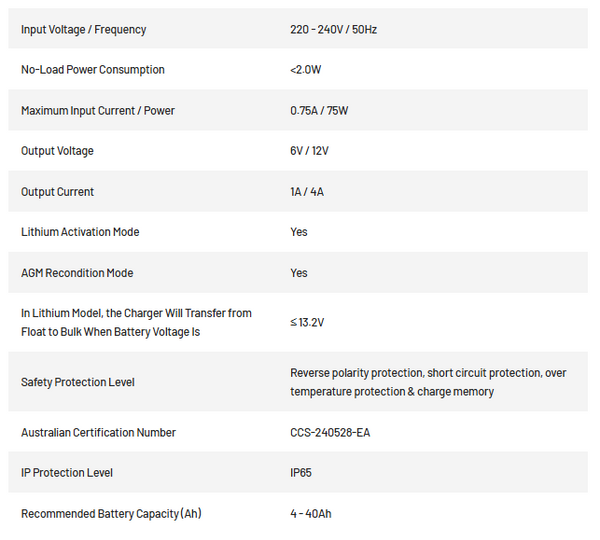Screen dimensions: 600x540
Task: Select the ≤13.2V float-to-bulk voltage value
Action: pyautogui.click(x=307, y=323)
